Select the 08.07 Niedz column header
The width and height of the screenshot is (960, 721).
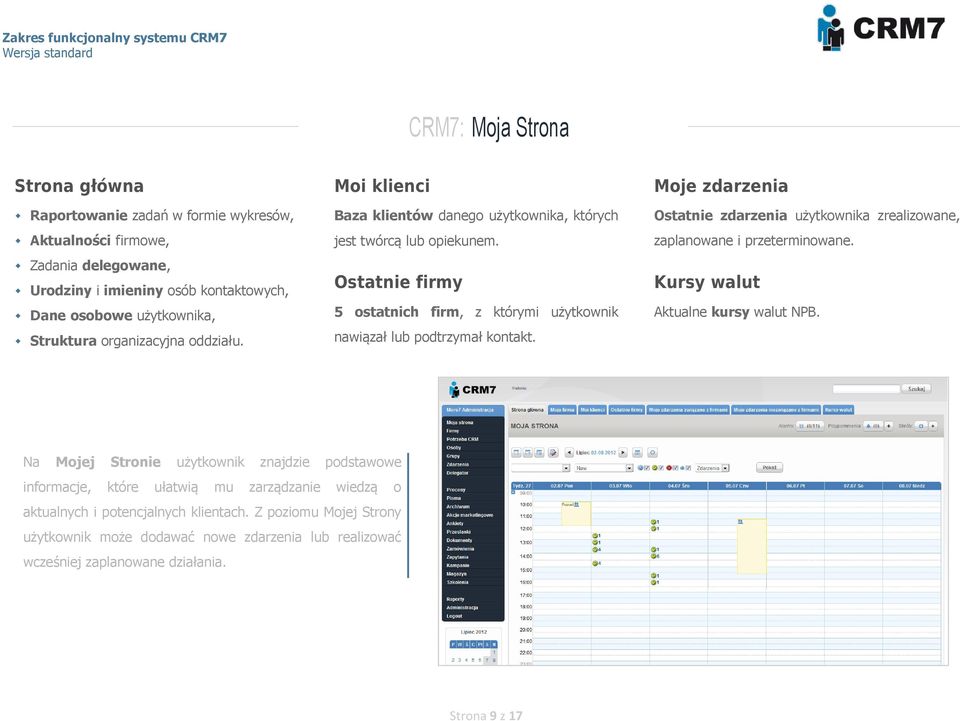pos(912,486)
